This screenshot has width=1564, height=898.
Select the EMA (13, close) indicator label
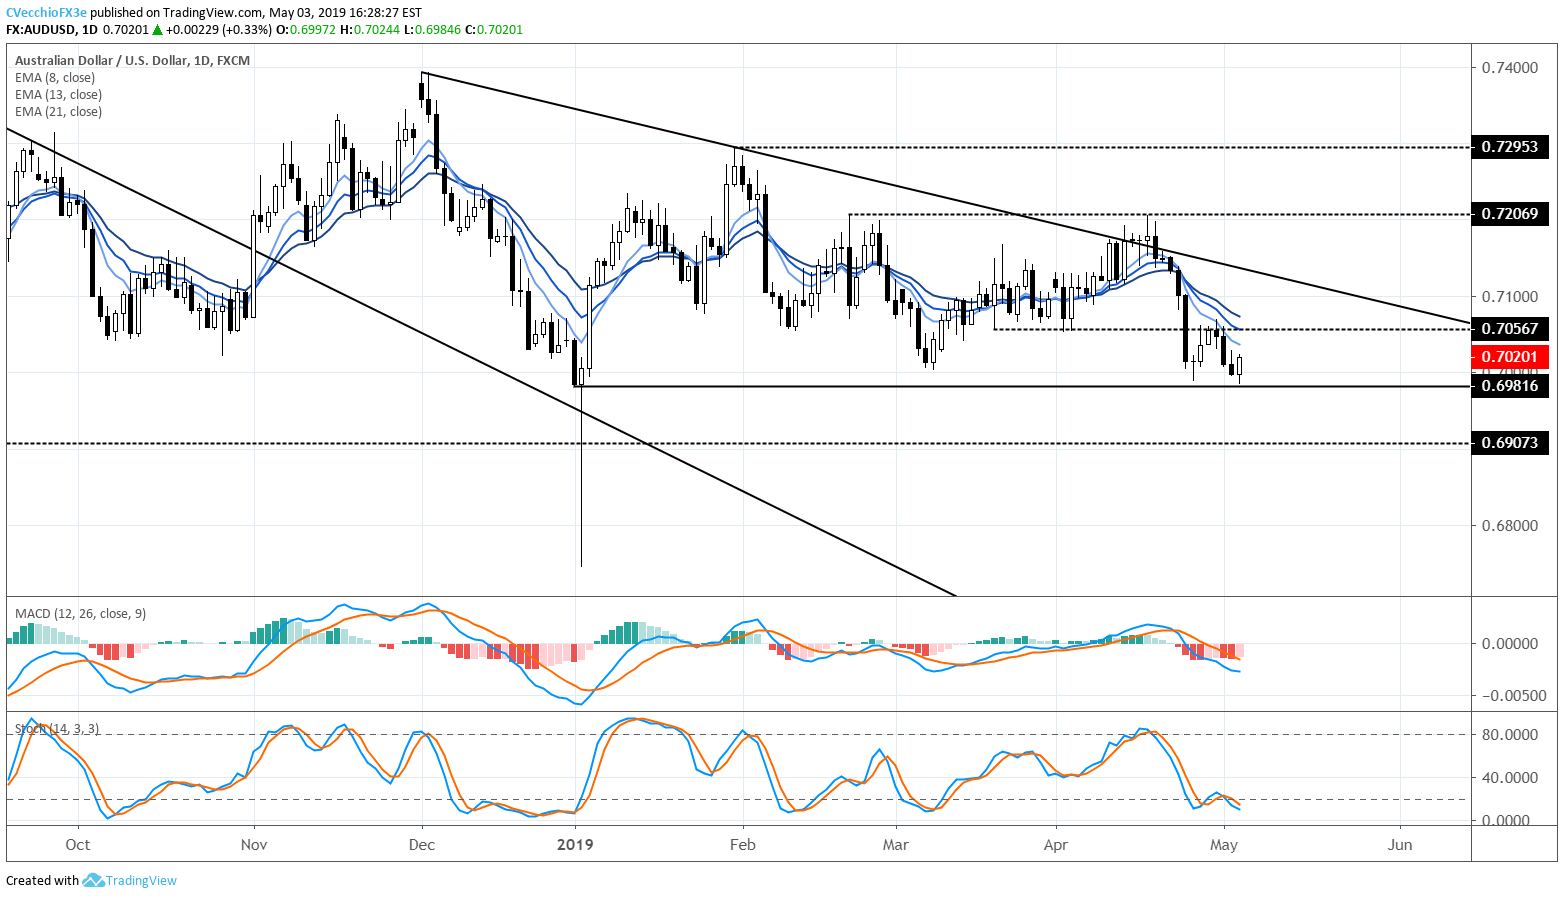click(x=58, y=95)
